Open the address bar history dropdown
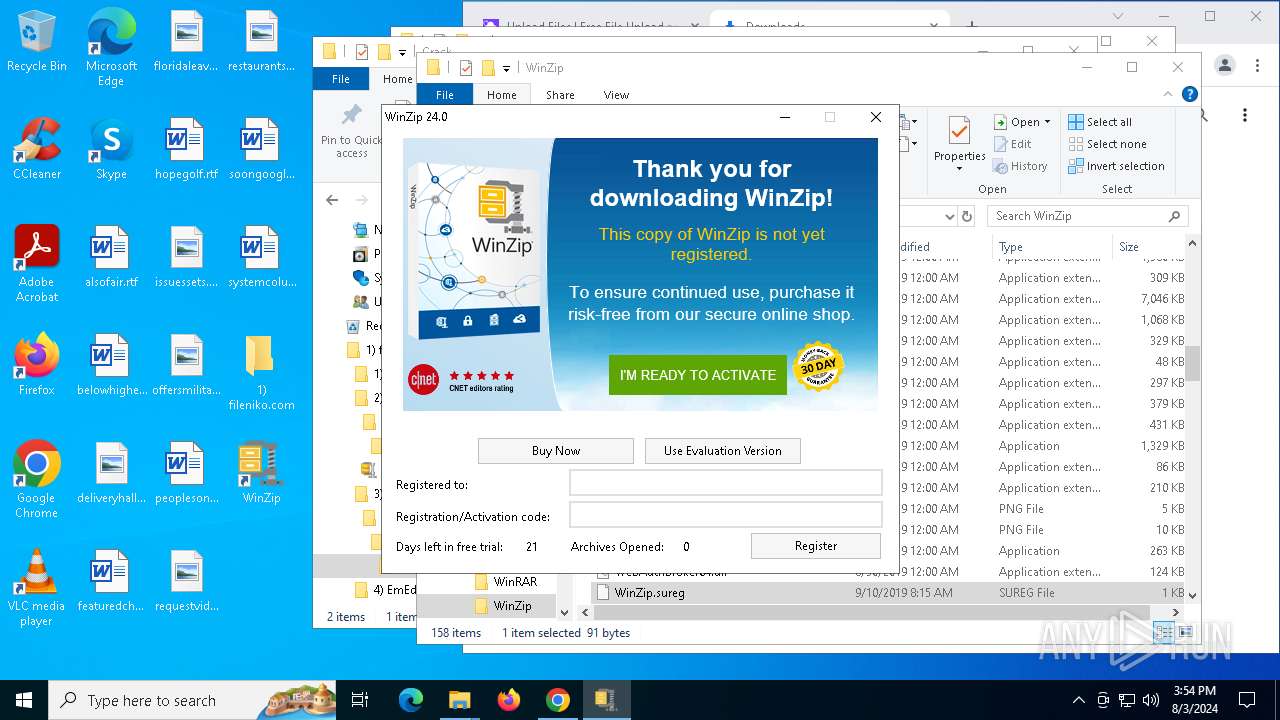This screenshot has height=720, width=1280. click(x=949, y=216)
